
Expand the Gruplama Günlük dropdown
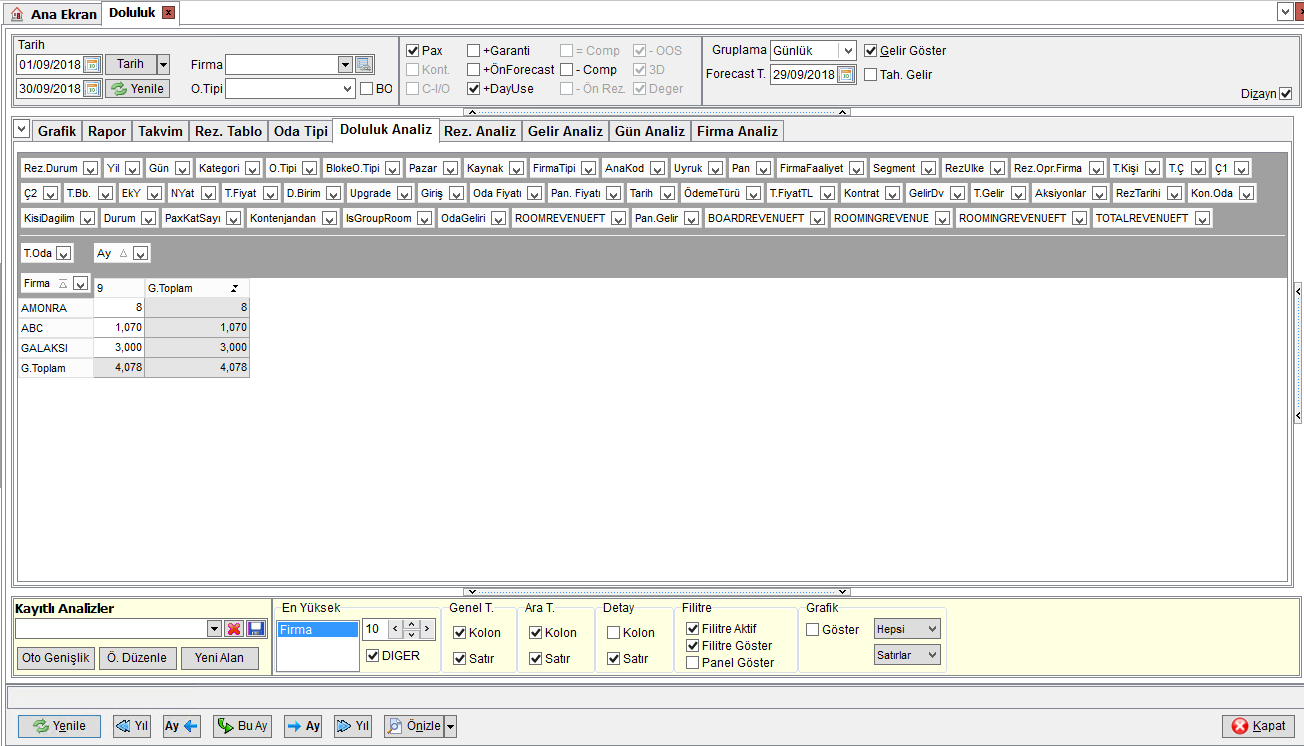coord(847,50)
